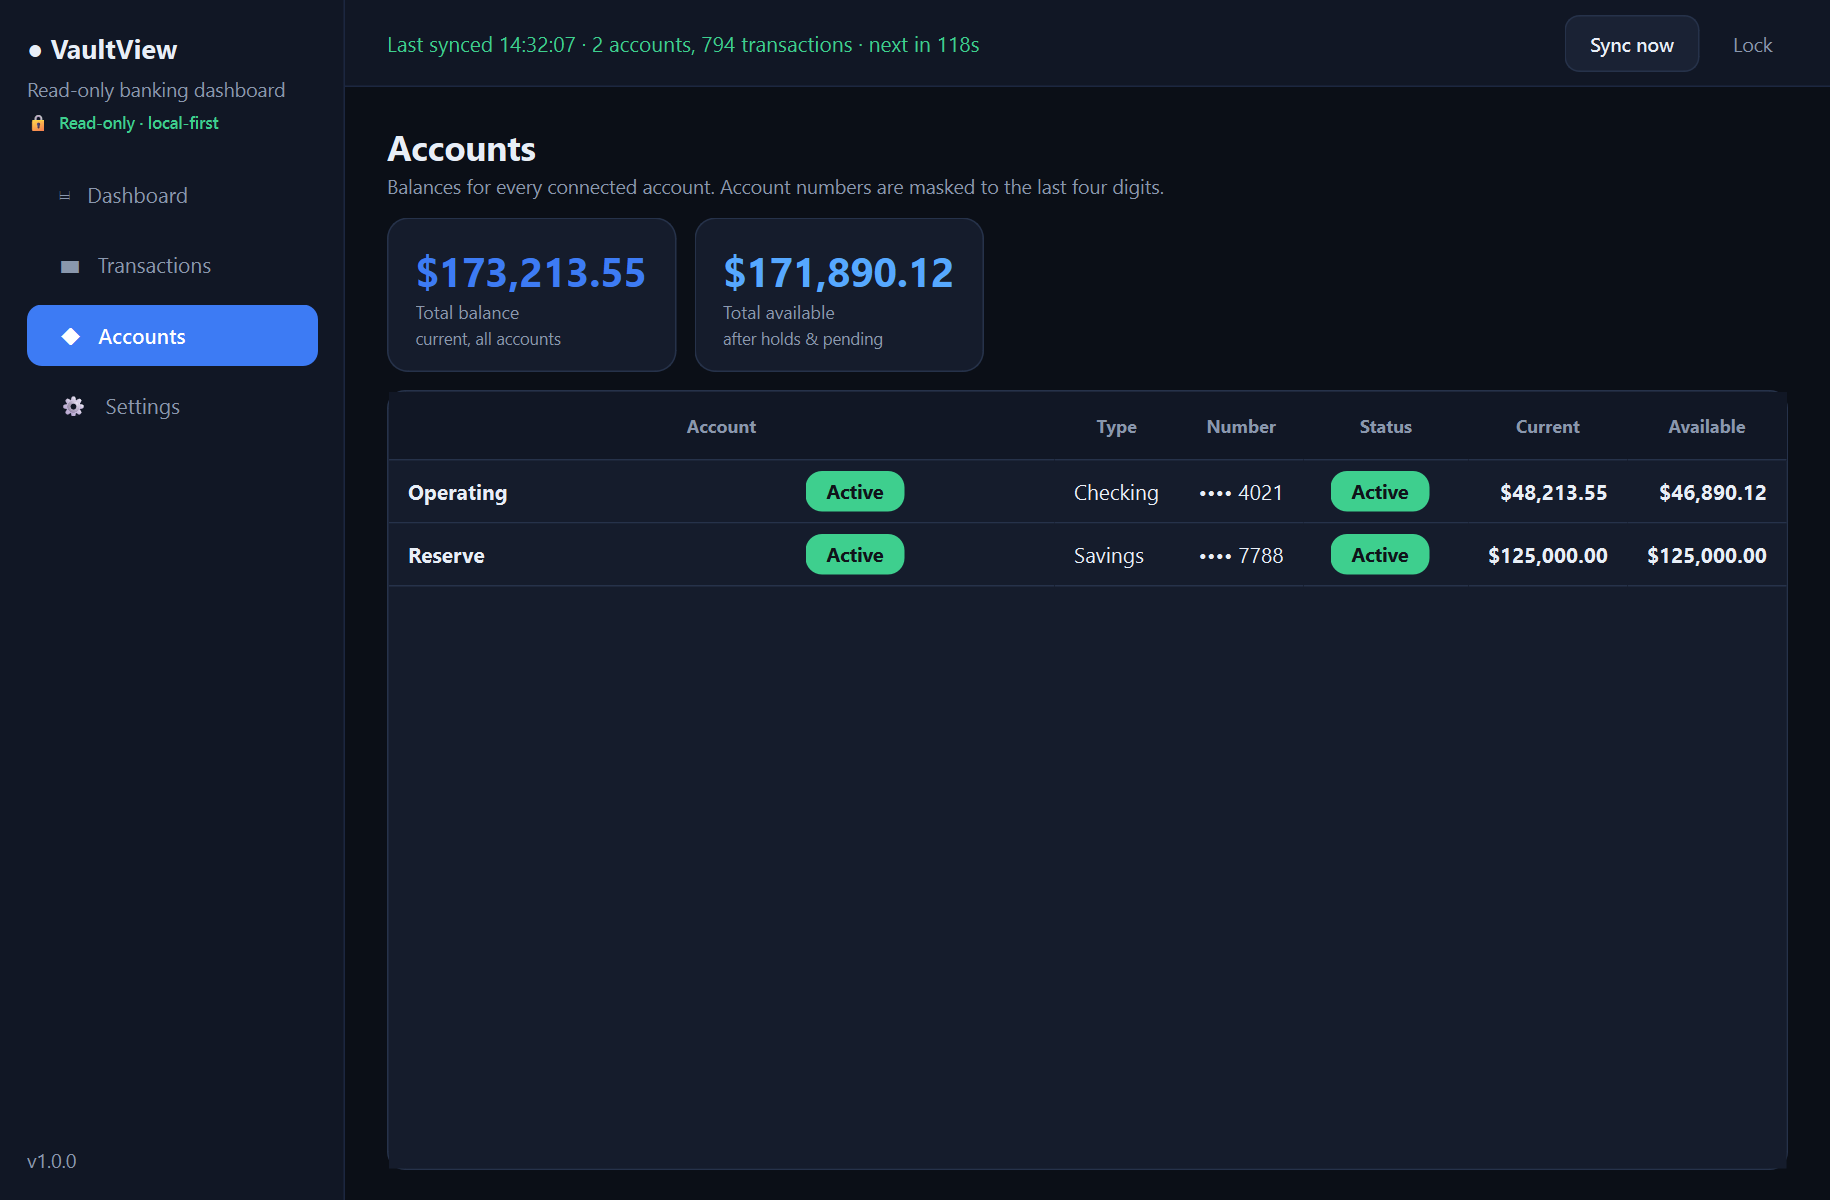Click Reserve current balance $125,000.00
1830x1200 pixels.
[1547, 556]
